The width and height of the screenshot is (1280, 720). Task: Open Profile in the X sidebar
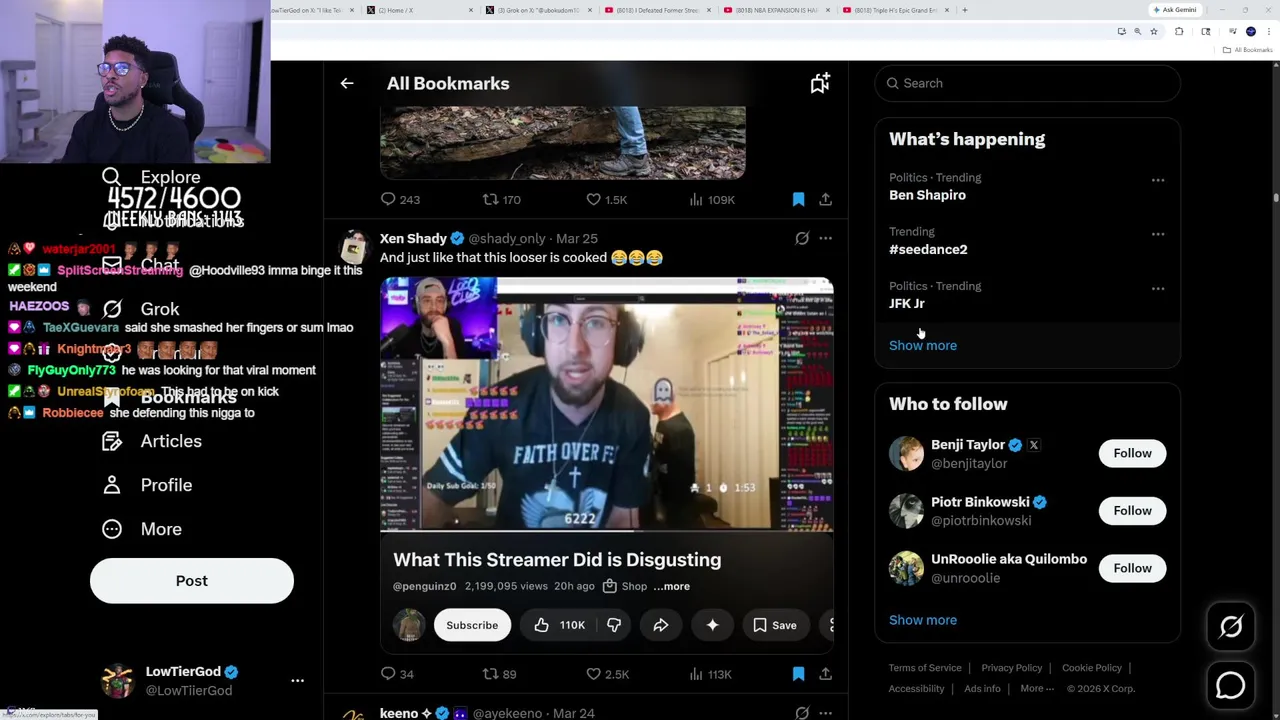[147, 485]
